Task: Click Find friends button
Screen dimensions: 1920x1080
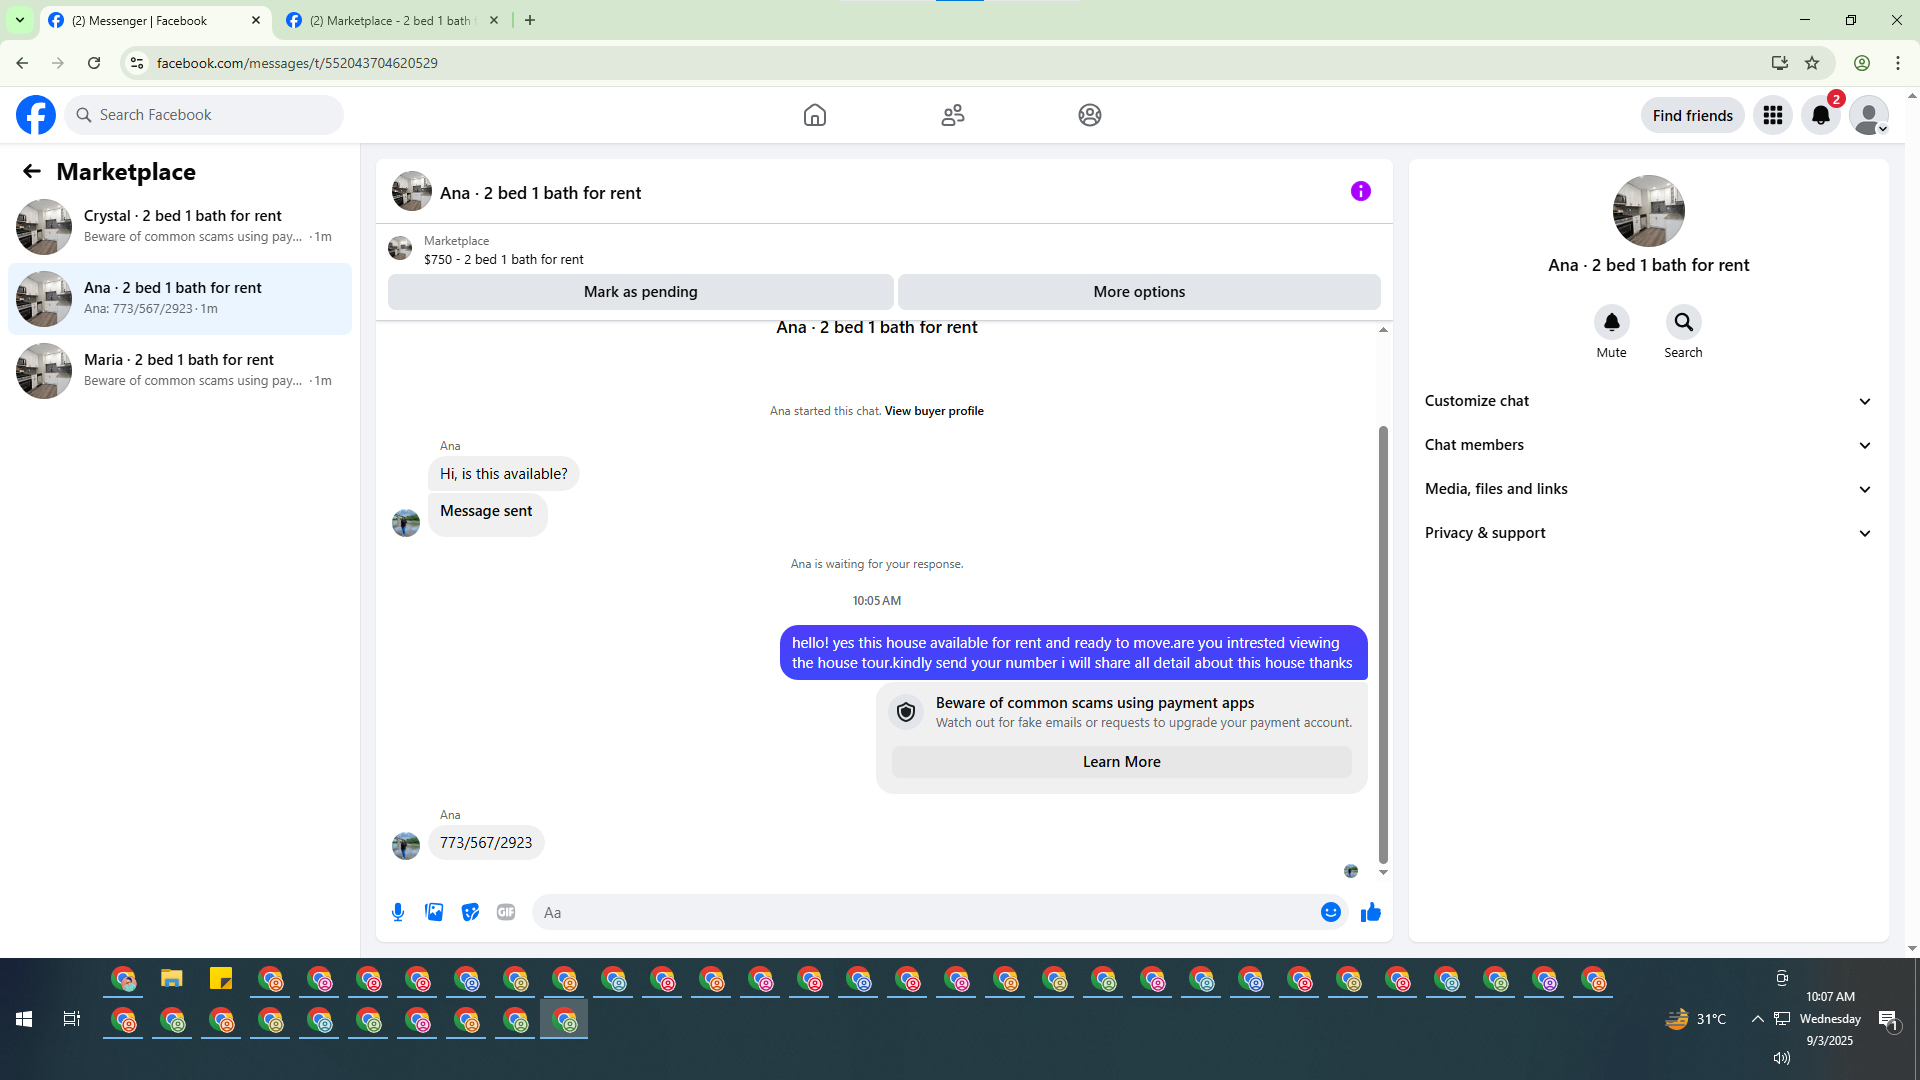Action: (1693, 115)
